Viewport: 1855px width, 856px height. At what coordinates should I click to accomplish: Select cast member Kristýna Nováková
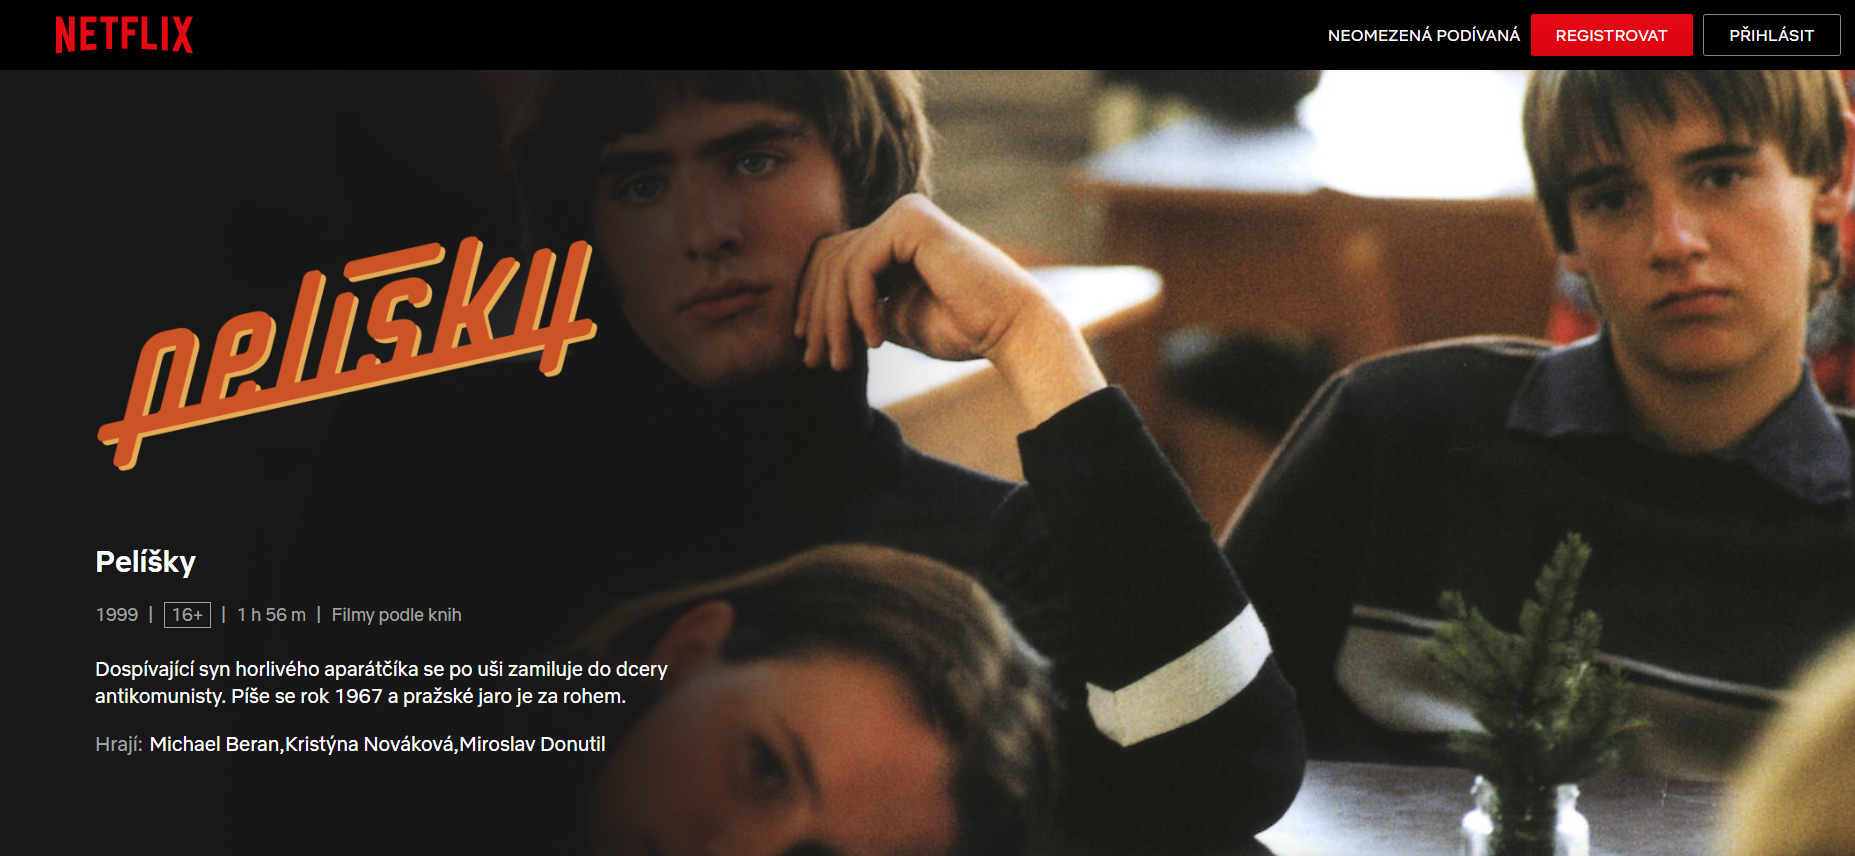click(x=370, y=744)
